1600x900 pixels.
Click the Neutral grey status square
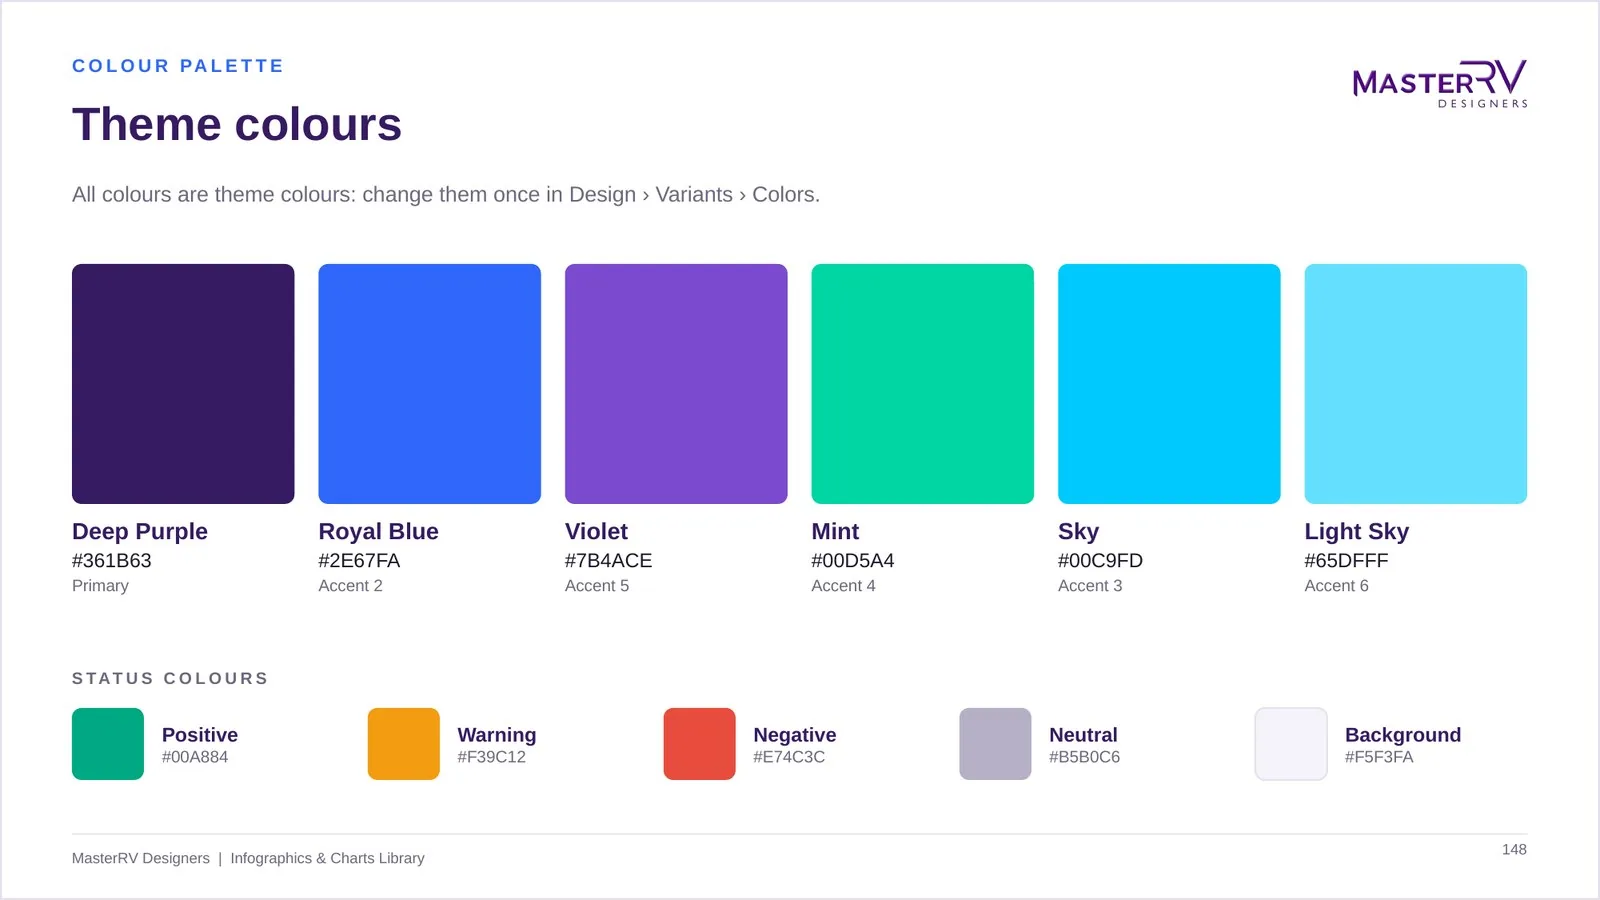(x=995, y=744)
